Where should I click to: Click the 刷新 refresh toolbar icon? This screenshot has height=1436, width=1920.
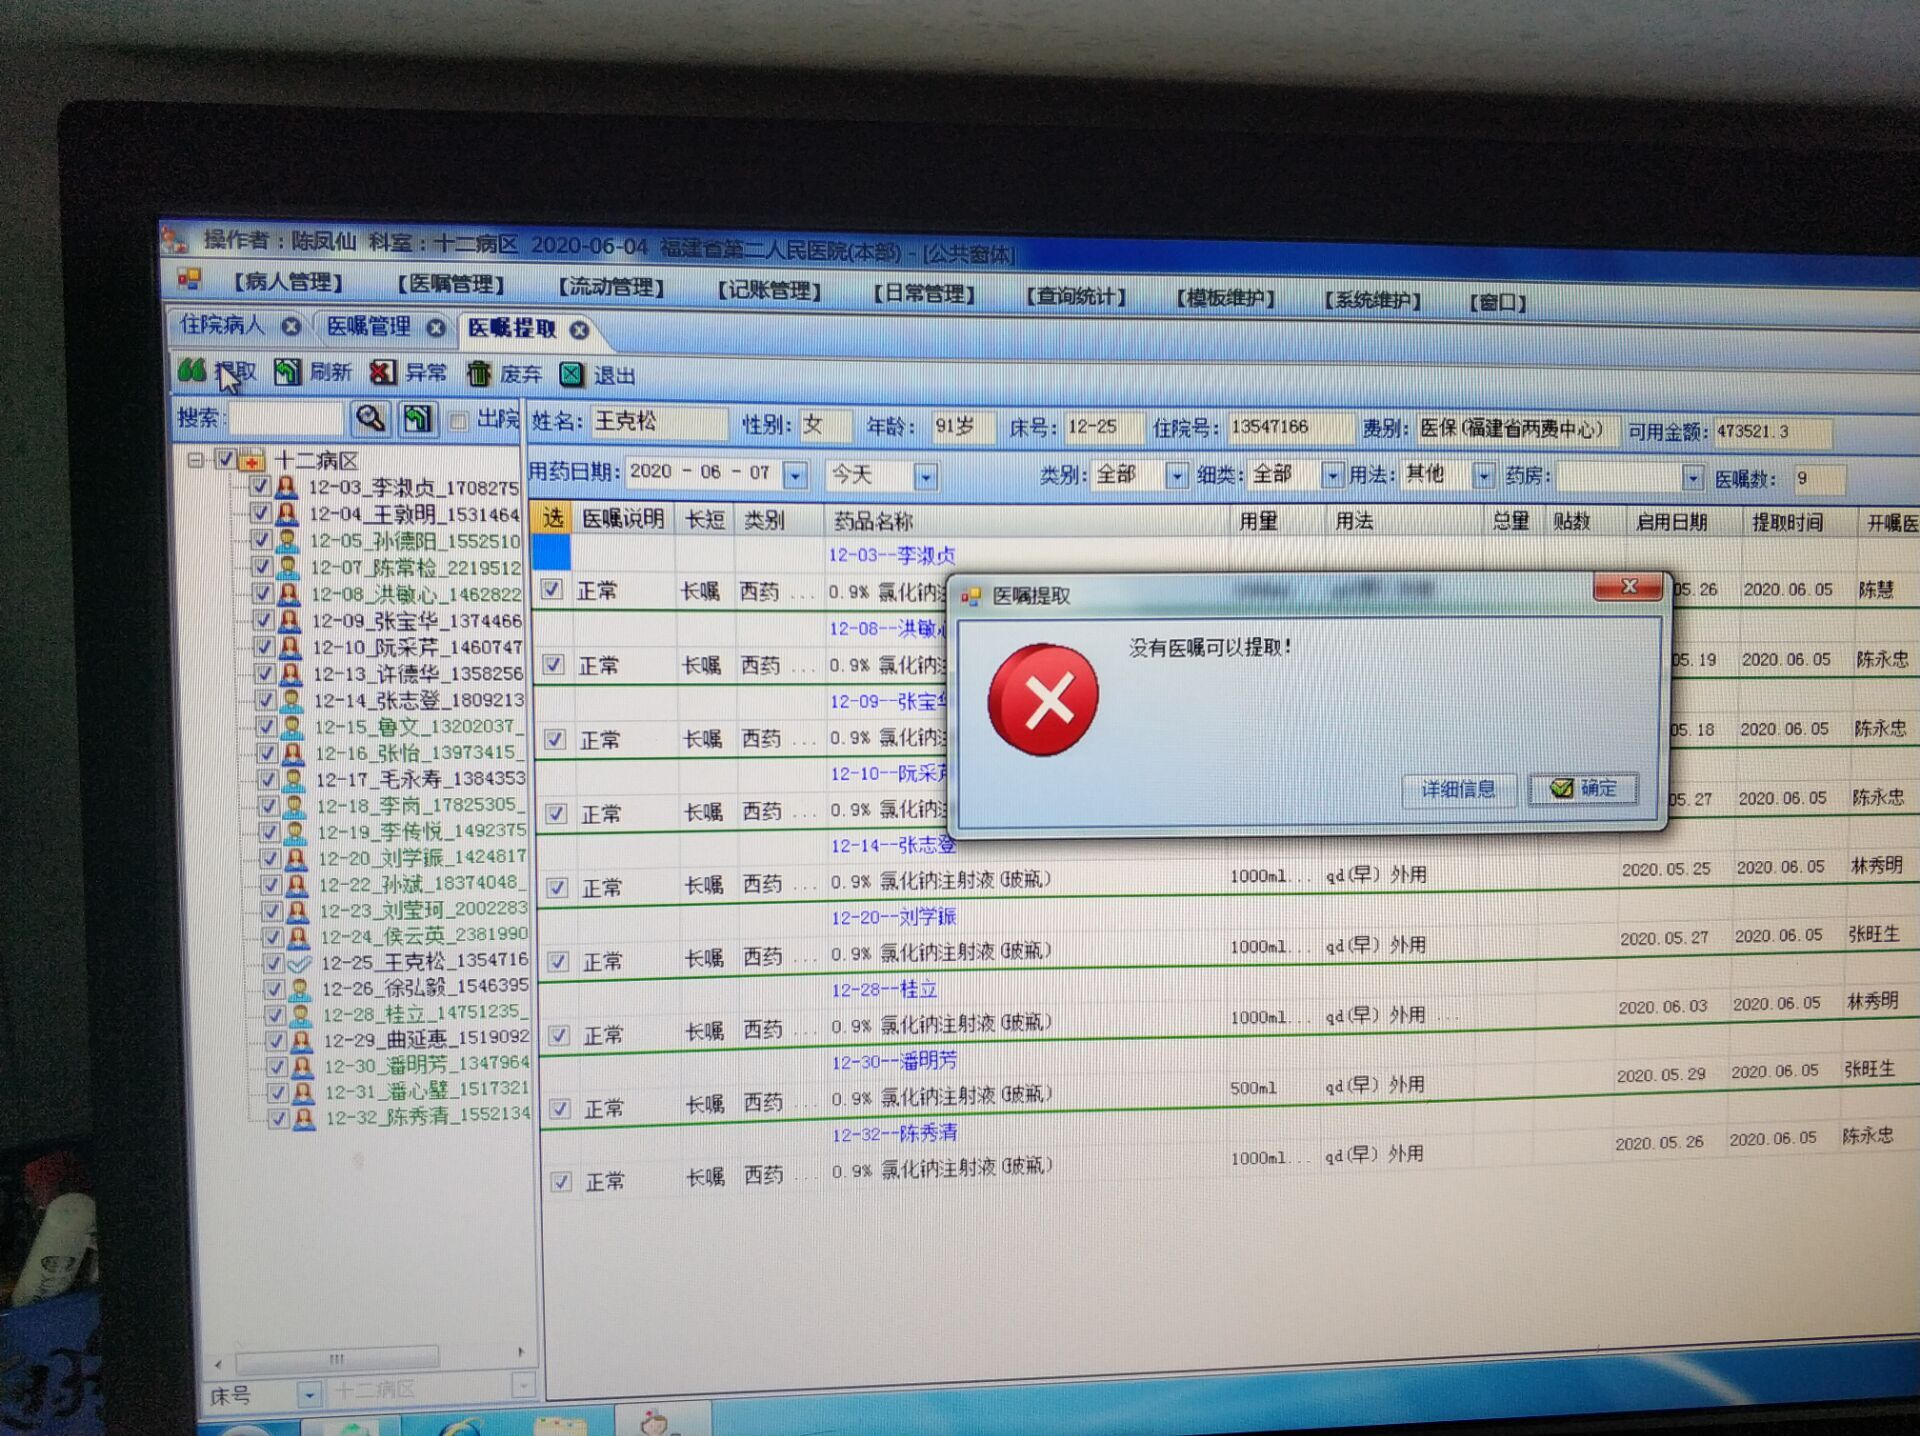pos(288,373)
